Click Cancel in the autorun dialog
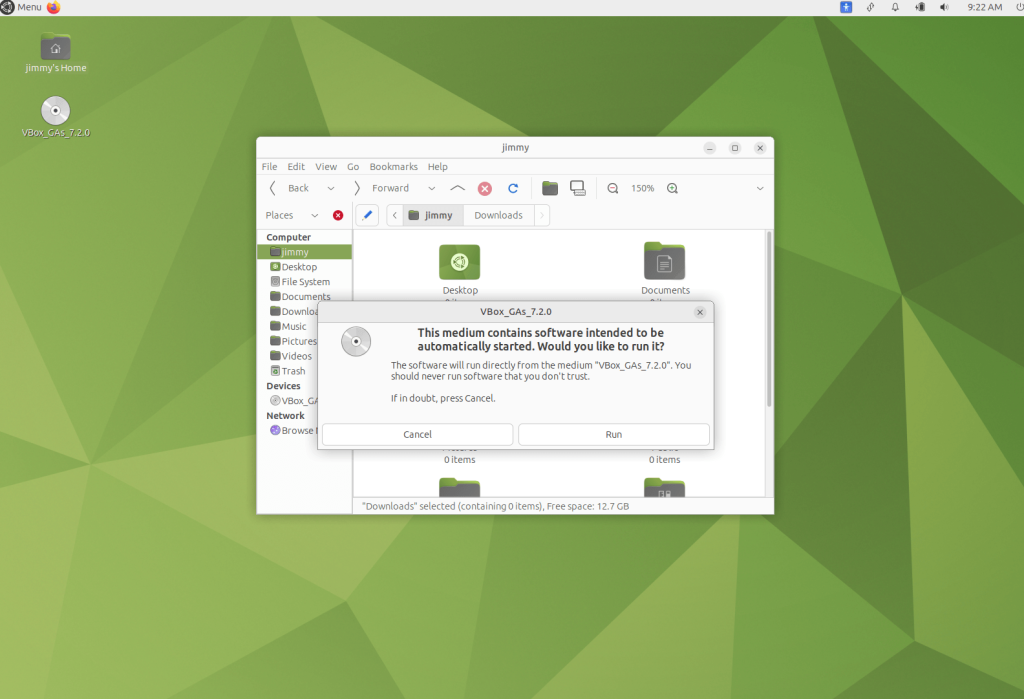 coord(417,434)
